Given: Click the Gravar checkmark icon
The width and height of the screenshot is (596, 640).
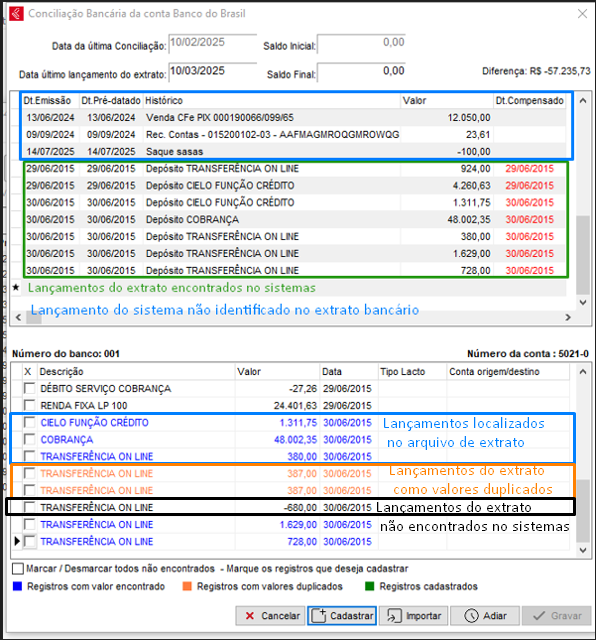Looking at the screenshot, I should [x=539, y=616].
